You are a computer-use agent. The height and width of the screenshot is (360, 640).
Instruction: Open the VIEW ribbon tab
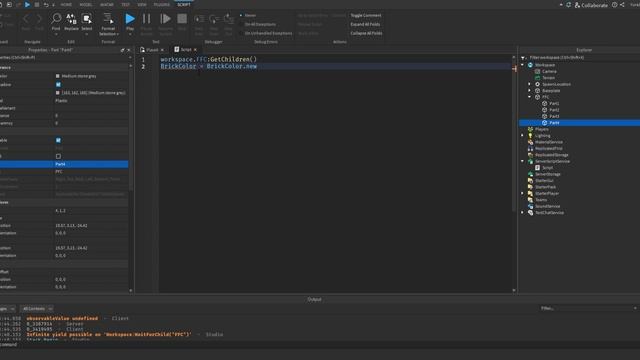[142, 4]
